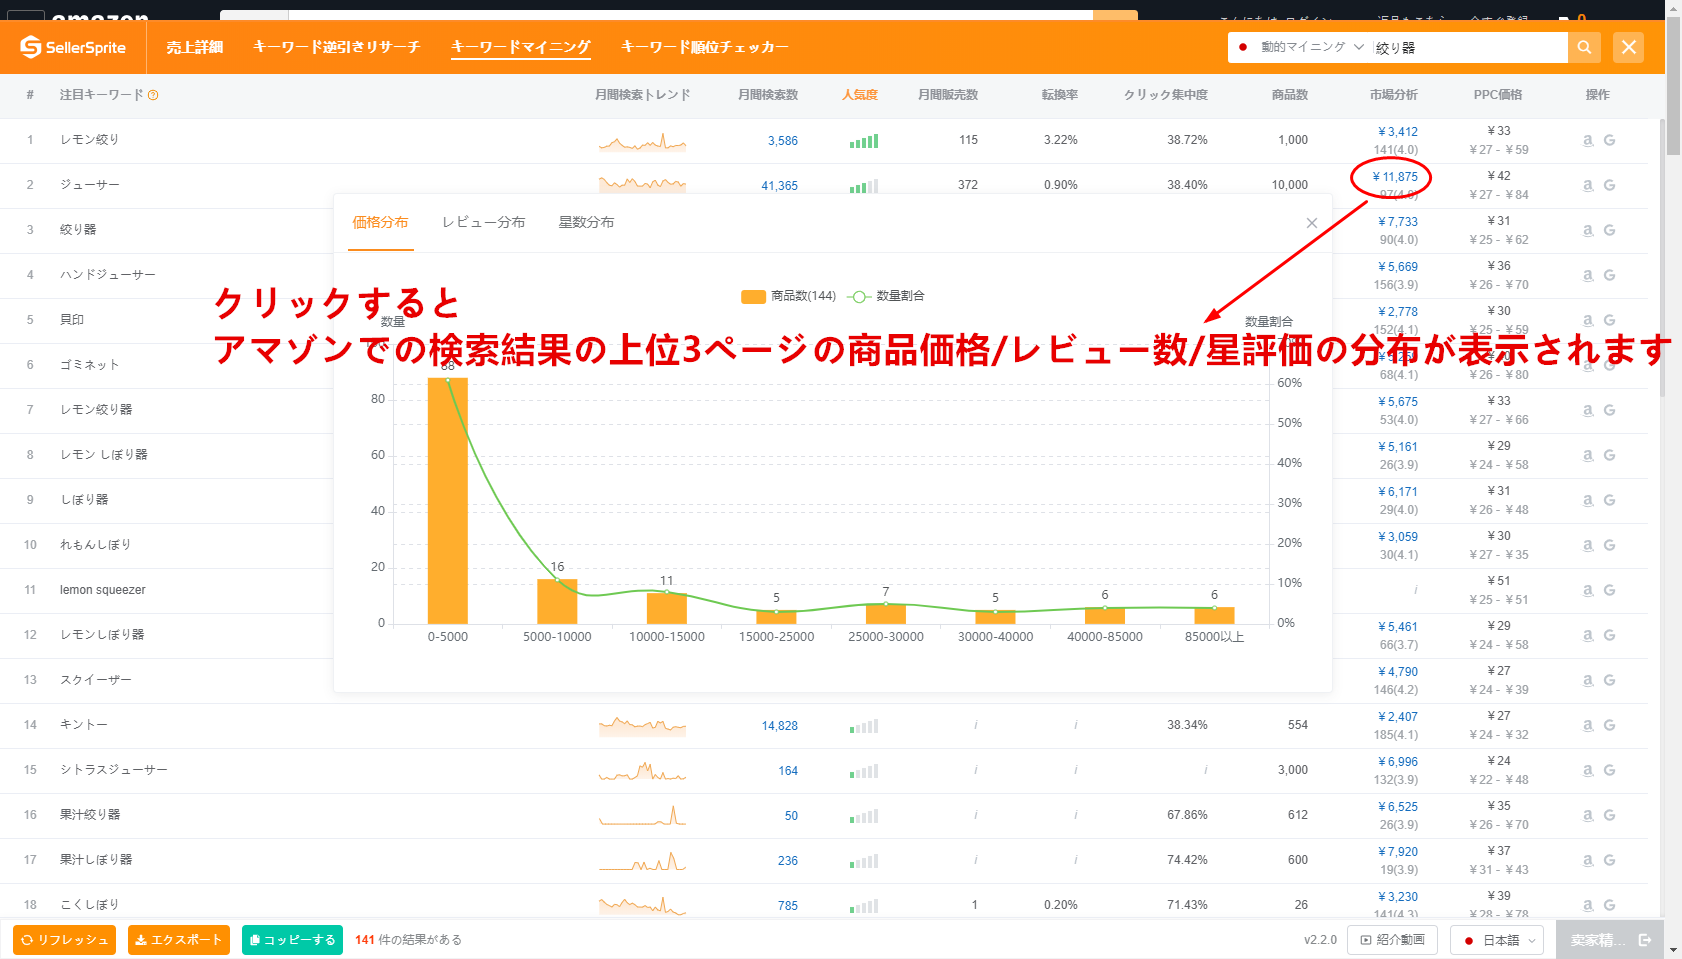1682x959 pixels.
Task: Open Google icon for シトラスジューサー row
Action: [1609, 770]
